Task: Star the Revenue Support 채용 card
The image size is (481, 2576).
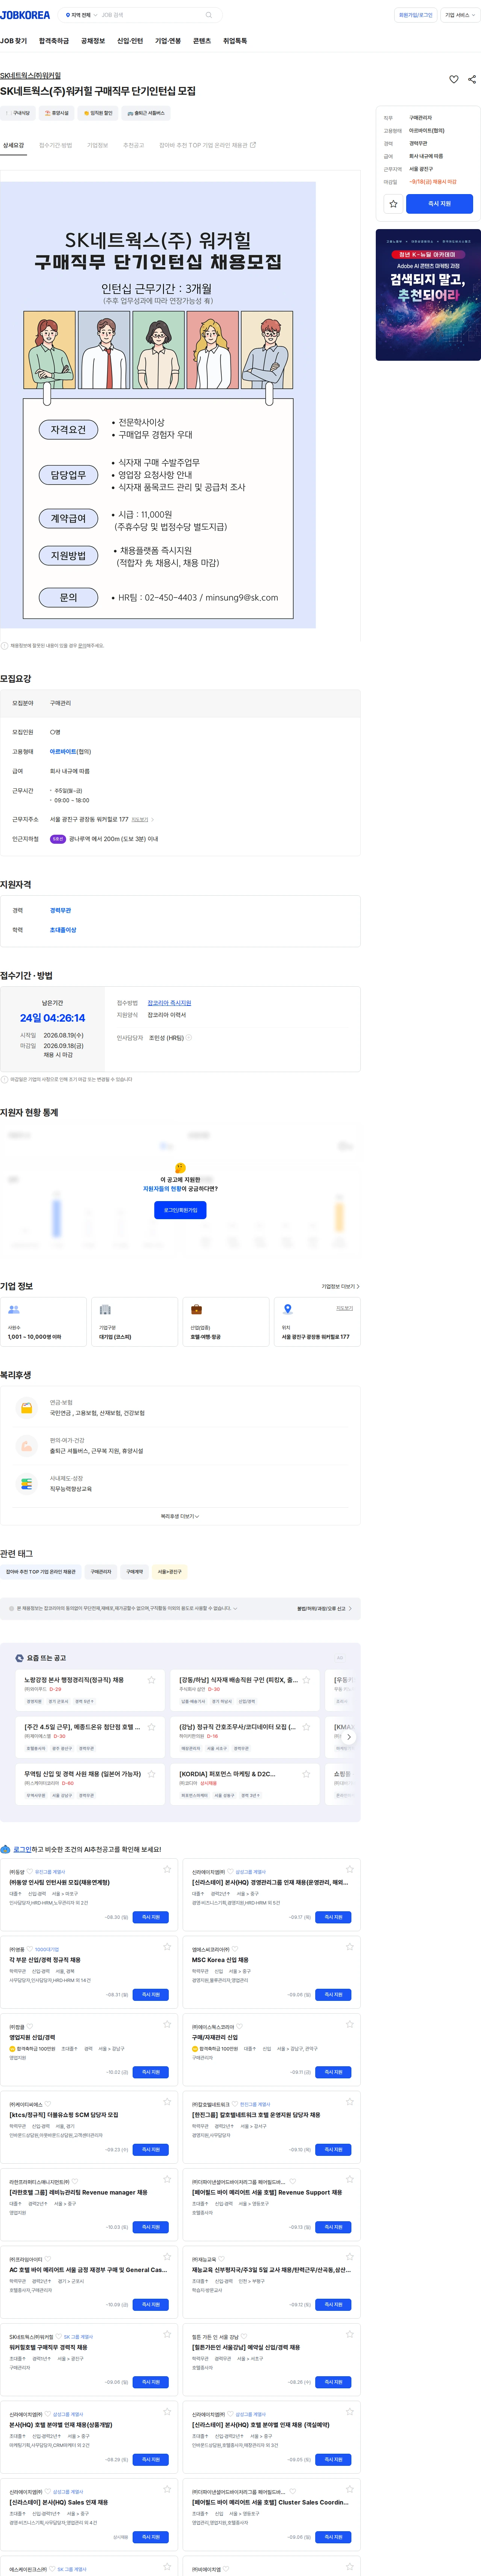Action: tap(350, 2179)
